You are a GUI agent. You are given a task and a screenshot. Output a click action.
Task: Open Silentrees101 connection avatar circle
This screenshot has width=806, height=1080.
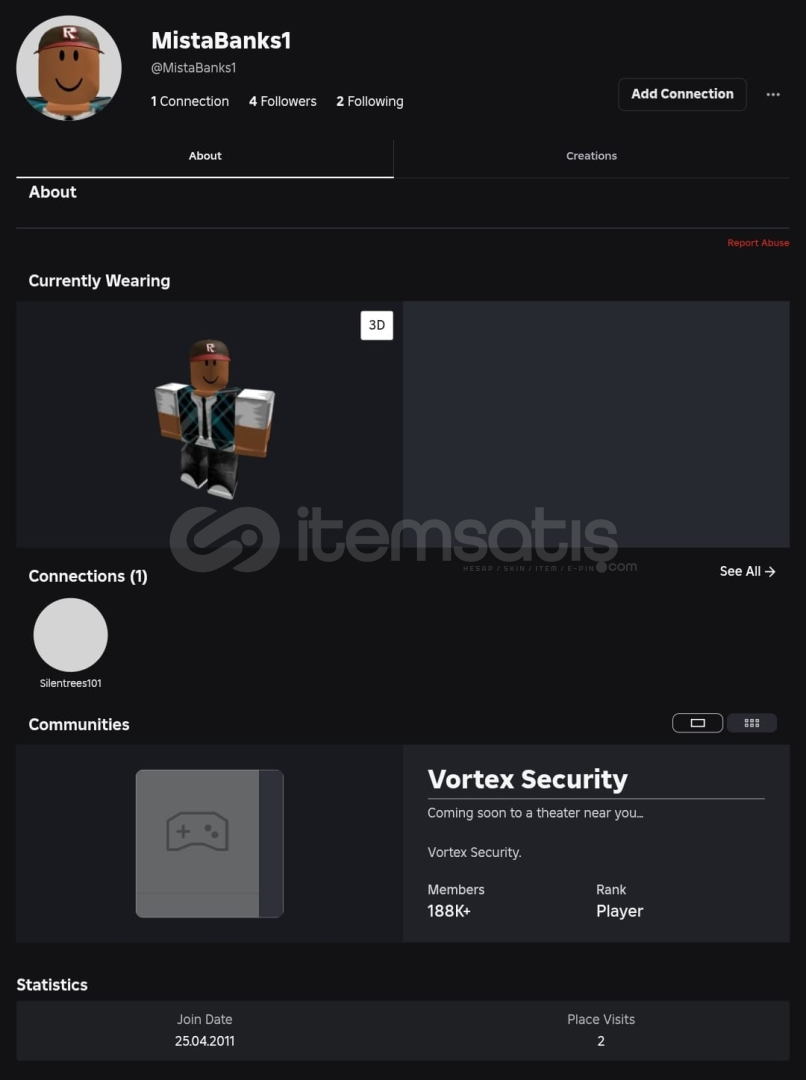coord(70,634)
